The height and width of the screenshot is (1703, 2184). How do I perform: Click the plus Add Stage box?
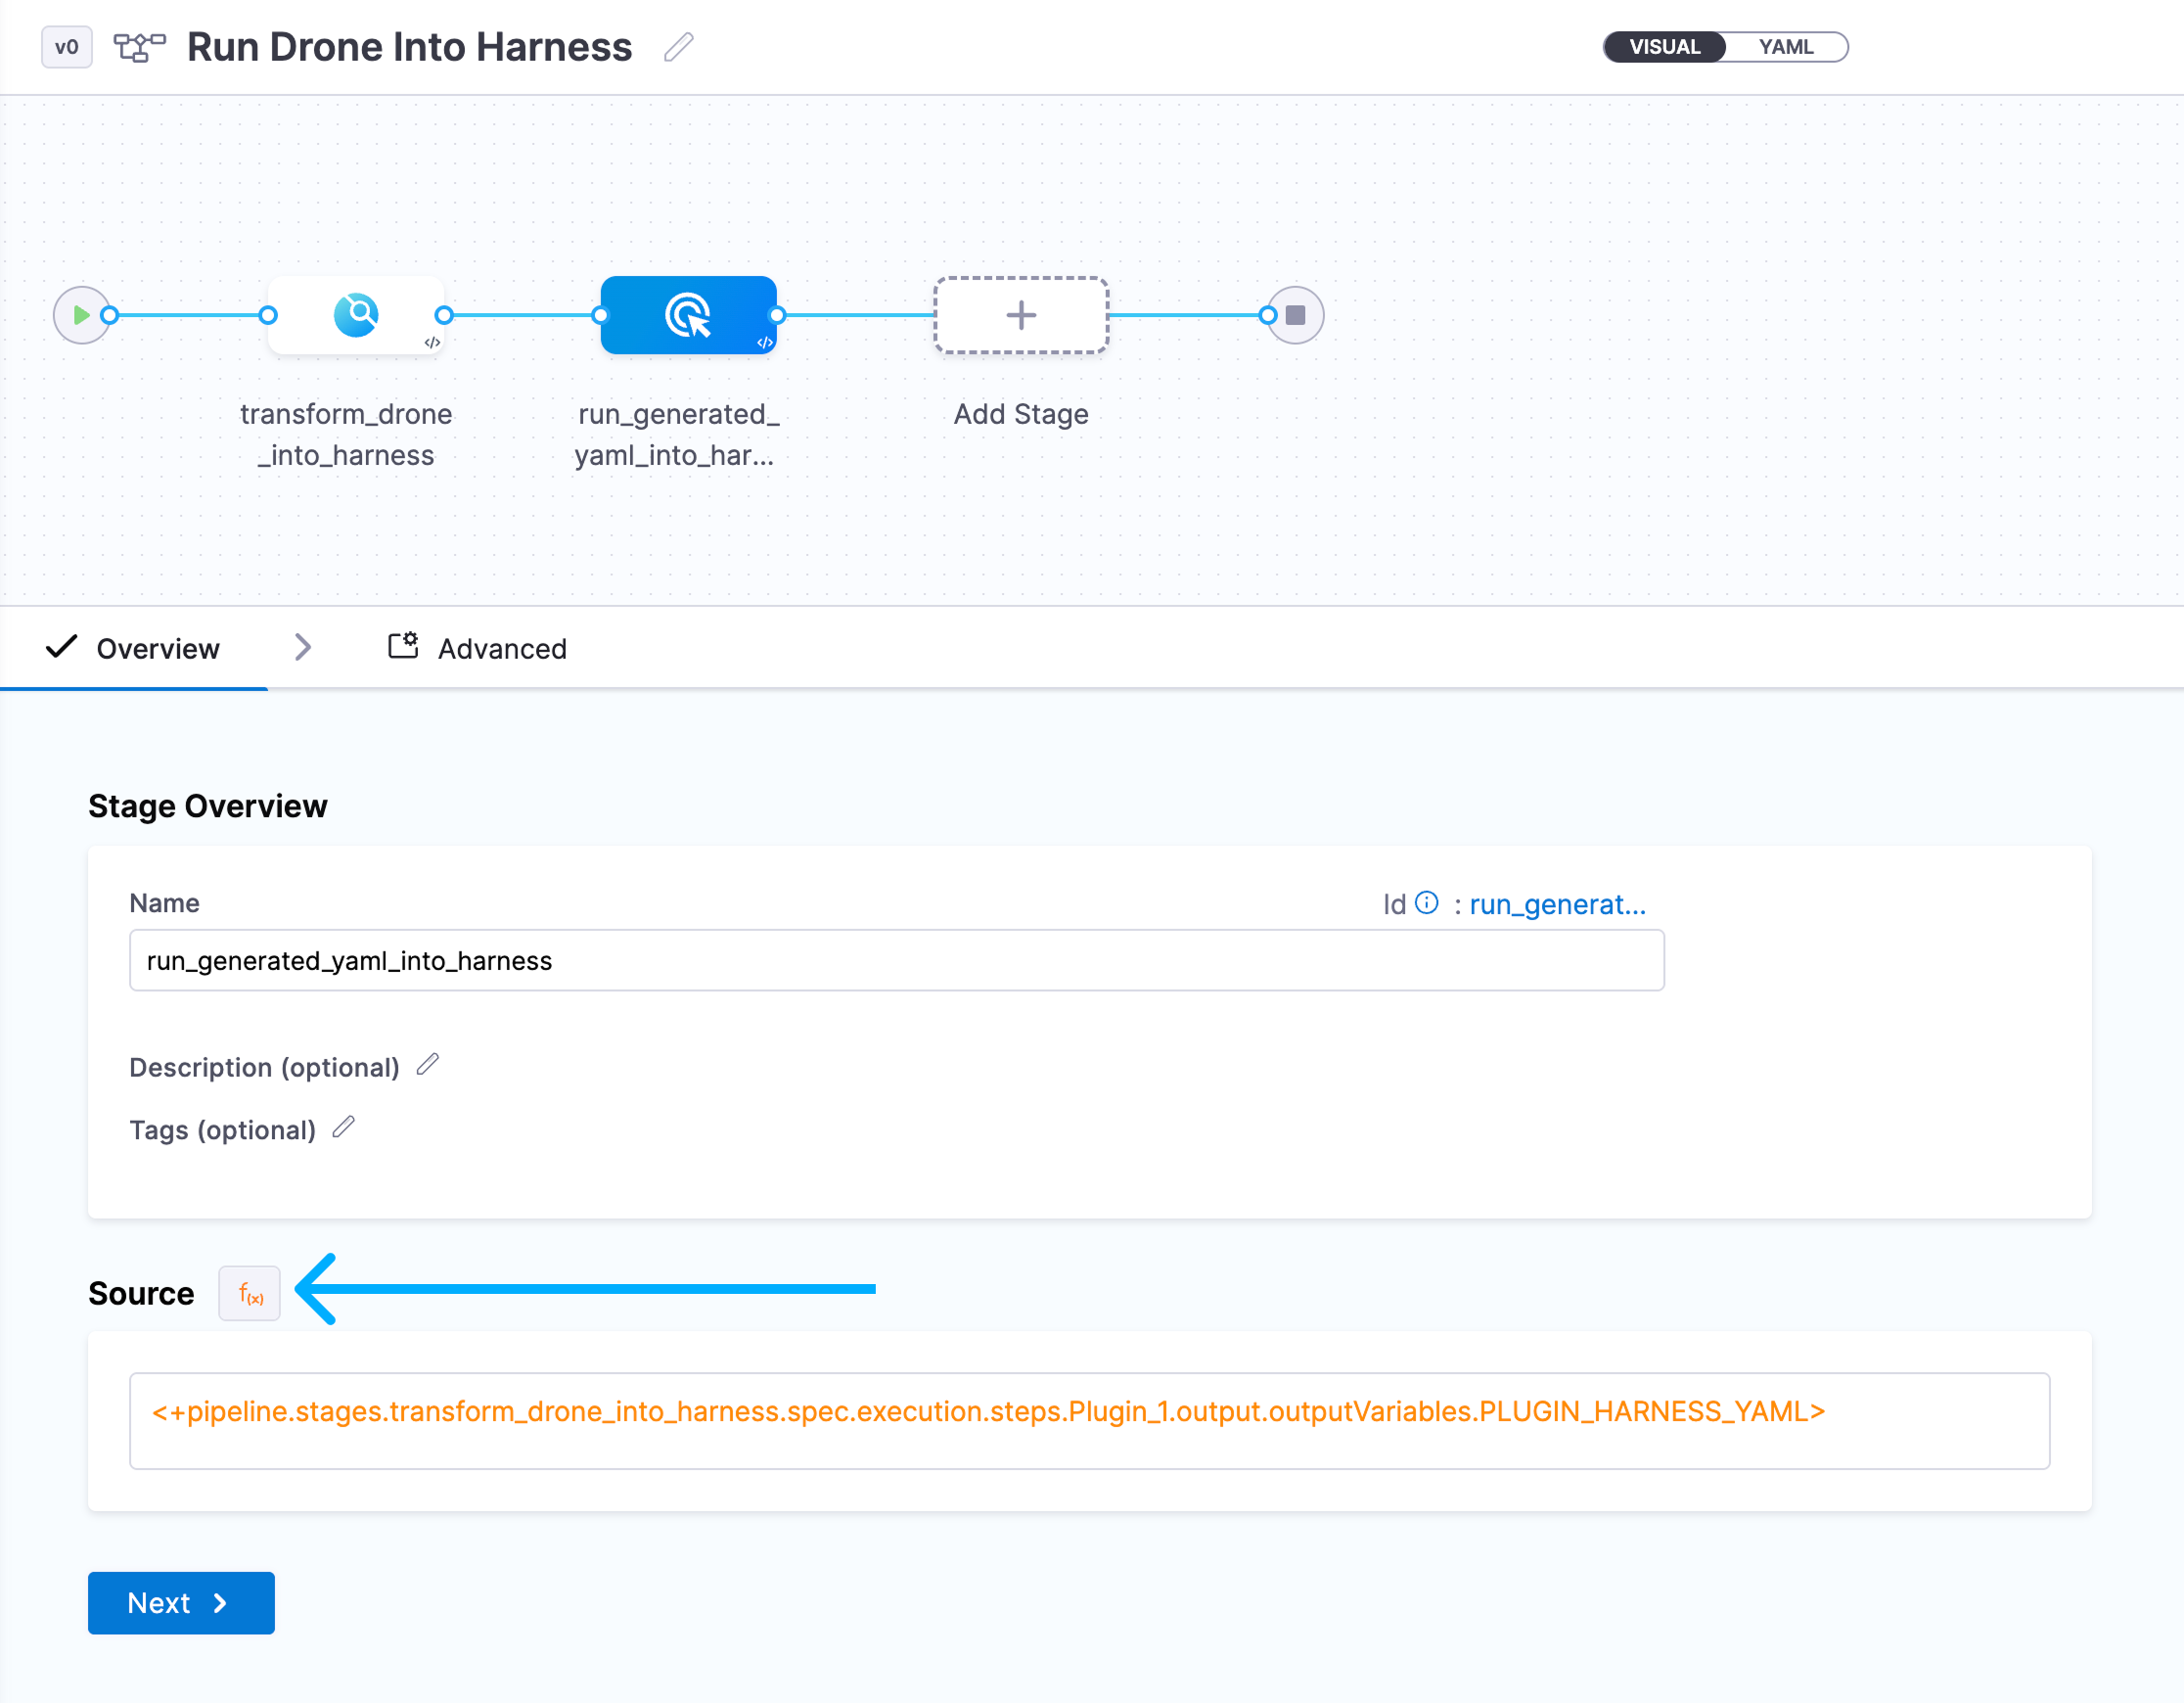[1020, 315]
